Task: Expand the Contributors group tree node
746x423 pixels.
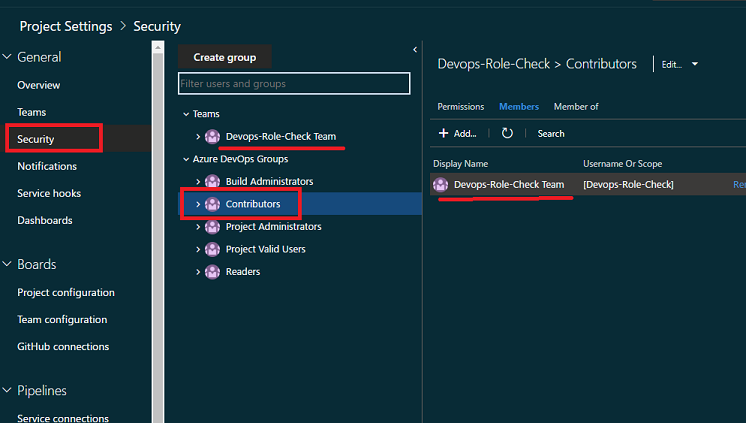Action: pyautogui.click(x=198, y=204)
